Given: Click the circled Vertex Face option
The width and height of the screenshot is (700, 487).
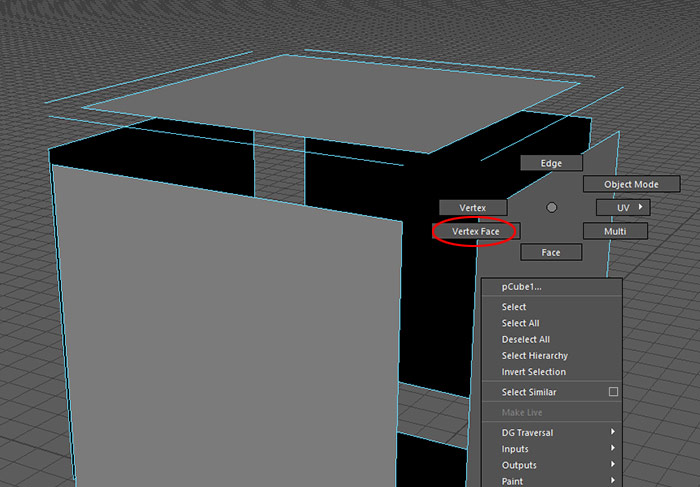Looking at the screenshot, I should pyautogui.click(x=475, y=231).
